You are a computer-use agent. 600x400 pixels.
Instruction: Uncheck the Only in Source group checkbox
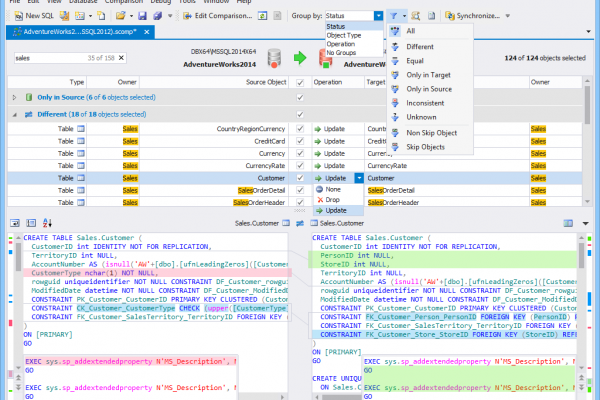pos(300,98)
